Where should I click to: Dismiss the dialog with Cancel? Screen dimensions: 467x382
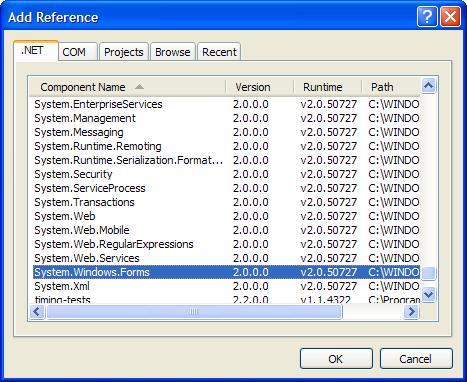click(x=416, y=359)
